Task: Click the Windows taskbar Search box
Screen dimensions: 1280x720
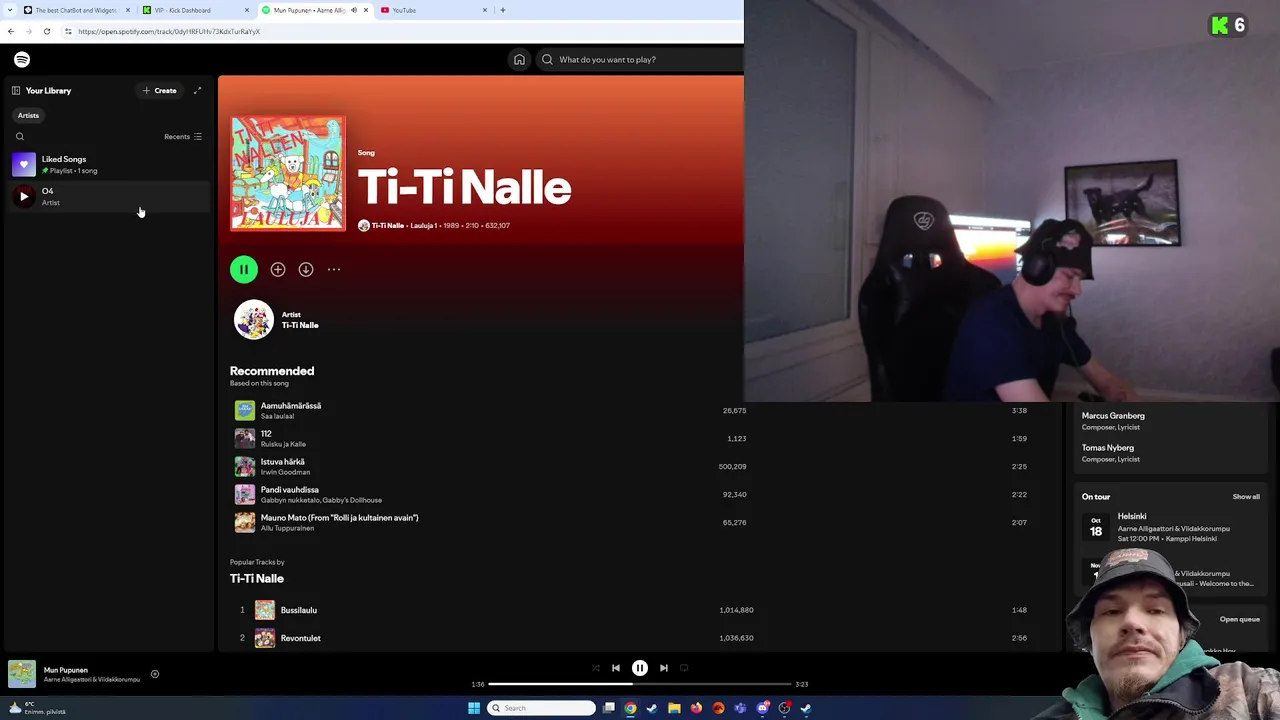Action: (x=541, y=708)
